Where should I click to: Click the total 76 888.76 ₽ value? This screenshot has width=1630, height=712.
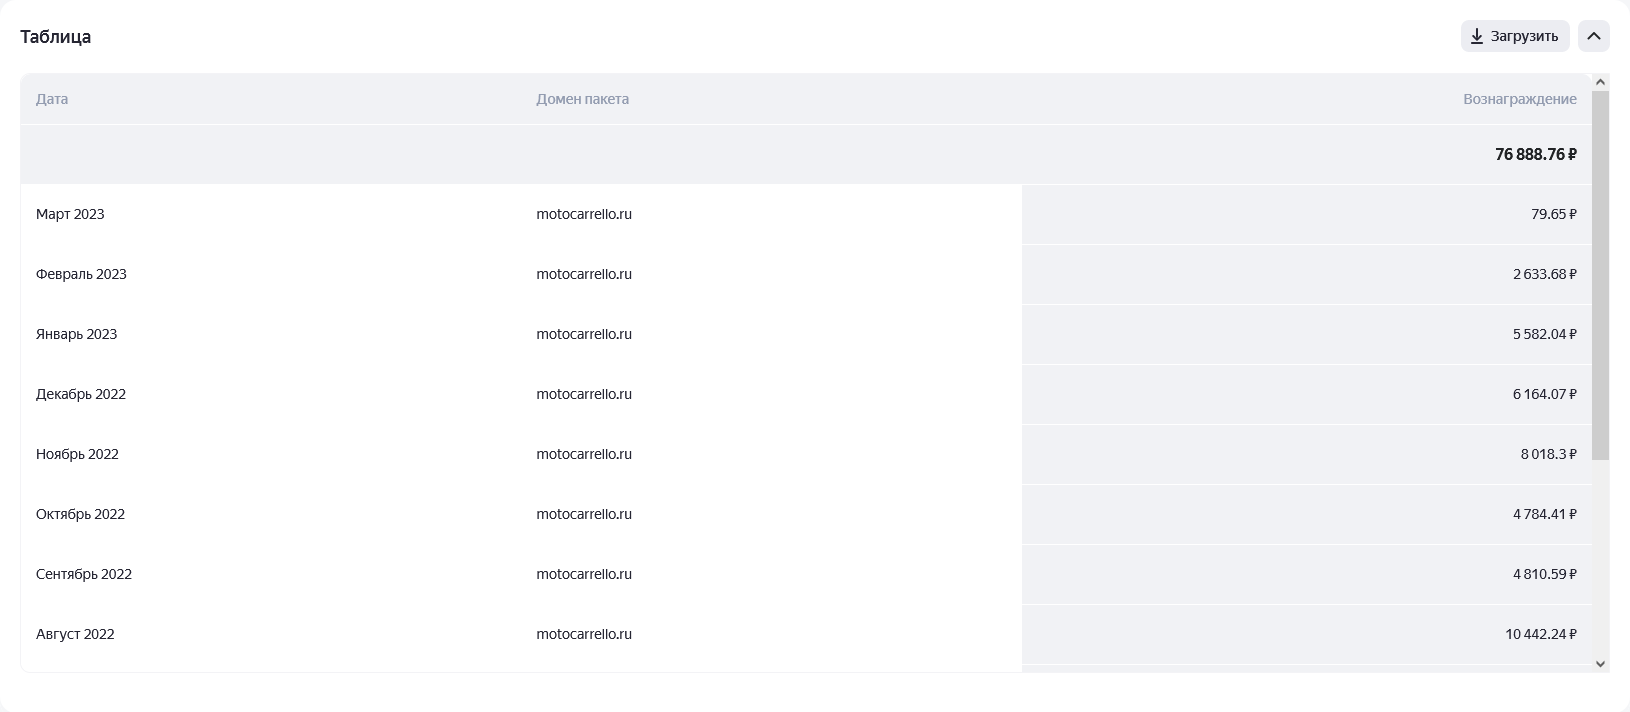[x=1536, y=154]
